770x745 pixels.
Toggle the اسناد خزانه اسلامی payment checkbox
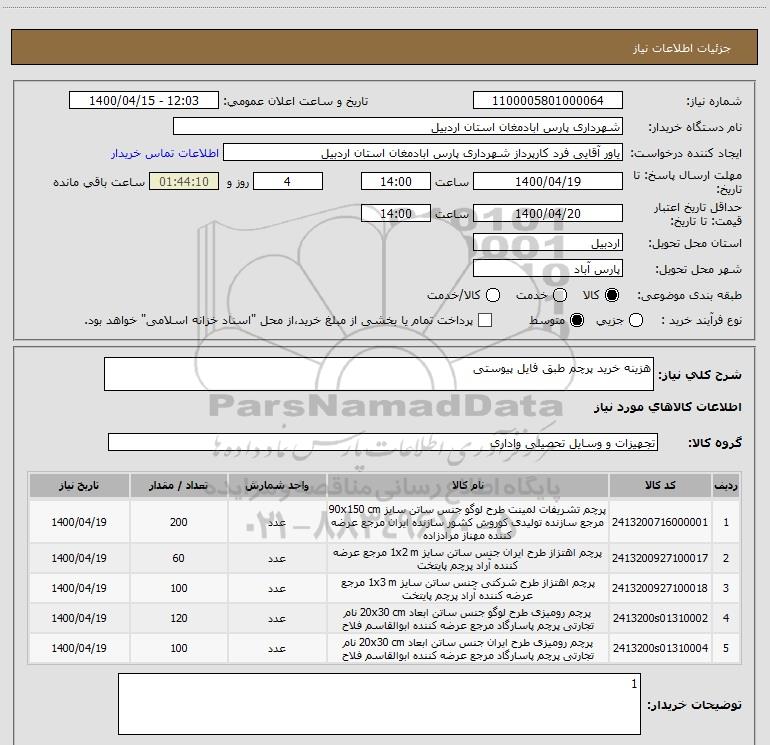(x=485, y=320)
